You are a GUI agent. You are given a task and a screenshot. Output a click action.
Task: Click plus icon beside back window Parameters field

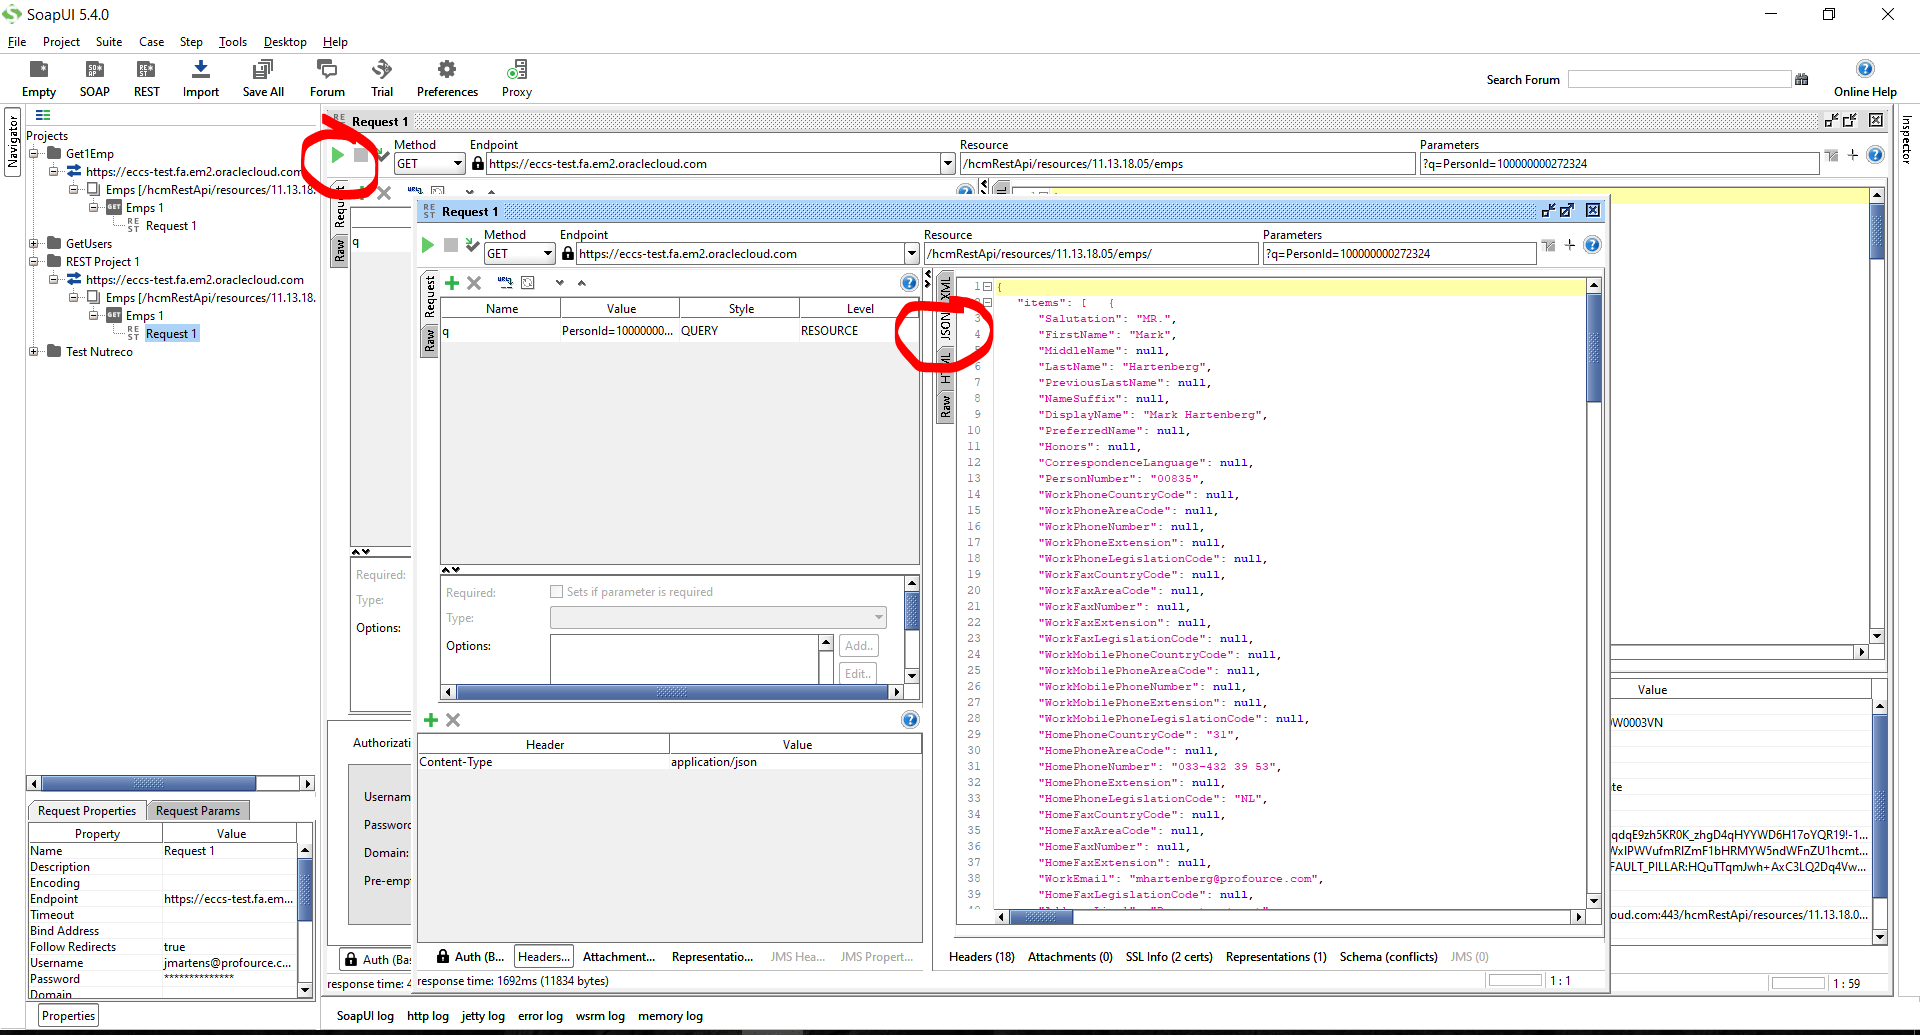1853,155
